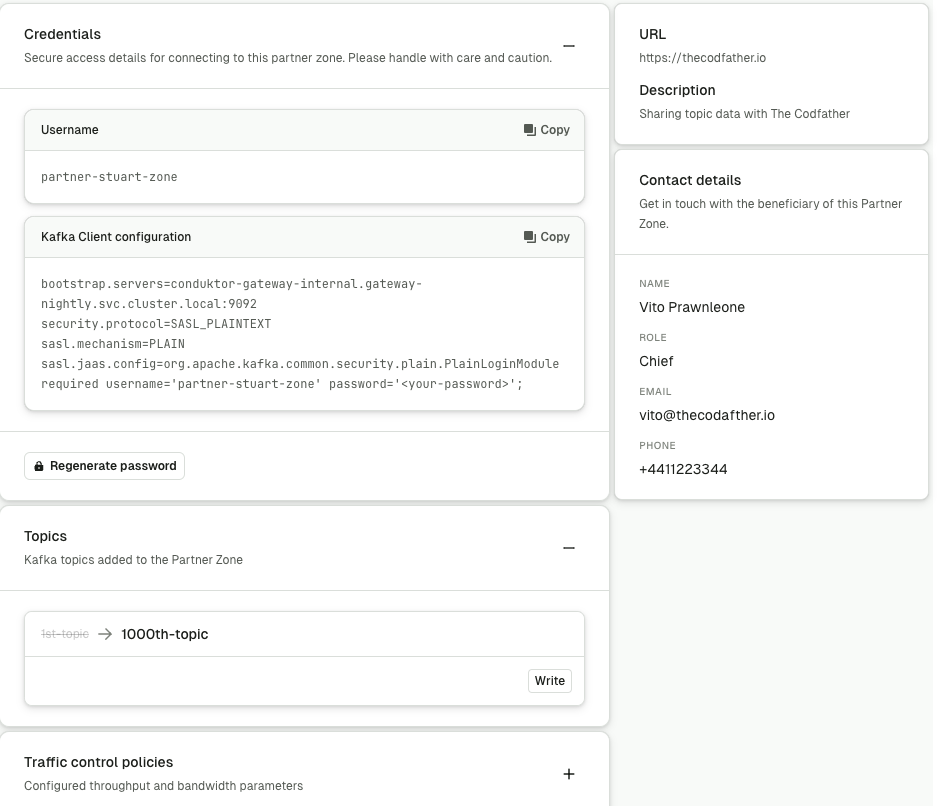Click the crossed-out 1st-topic label
Viewport: 945px width, 806px height.
65,634
